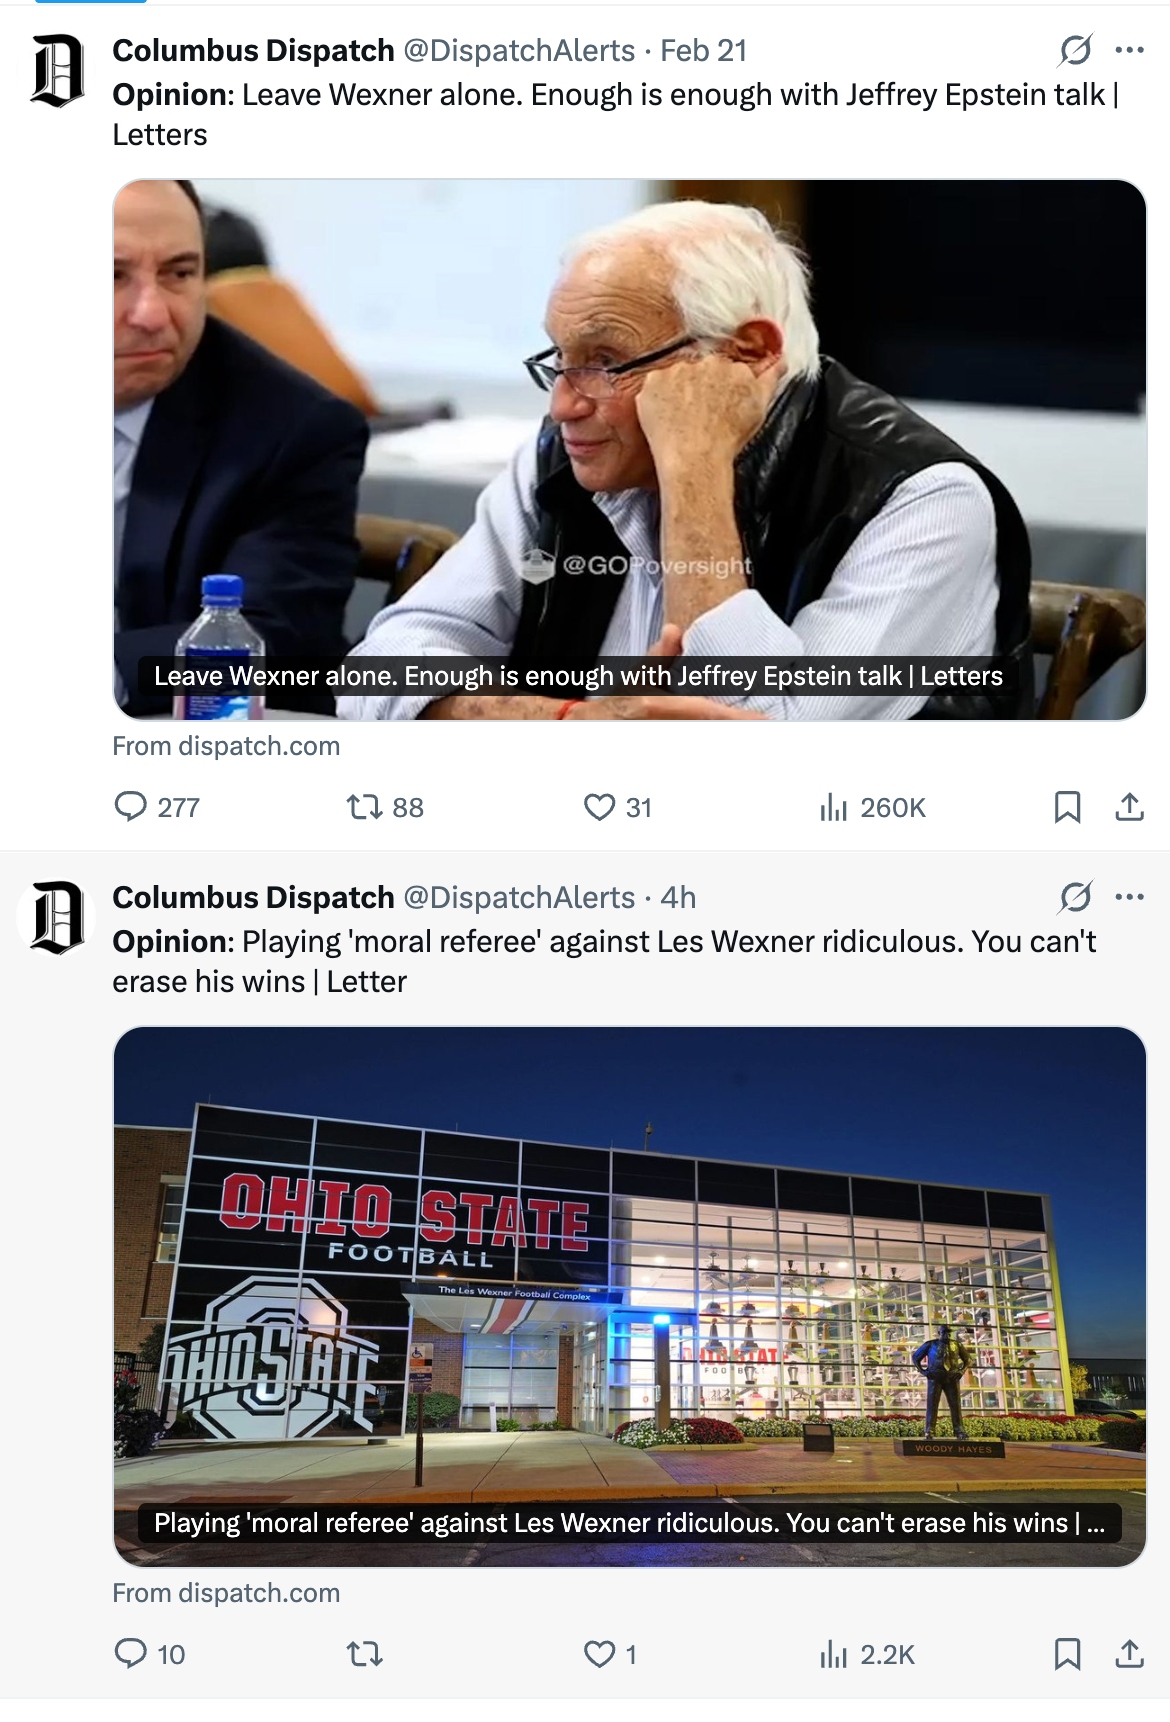Open Grok icon on Feb 21 post
Image resolution: width=1170 pixels, height=1722 pixels.
coord(1075,50)
